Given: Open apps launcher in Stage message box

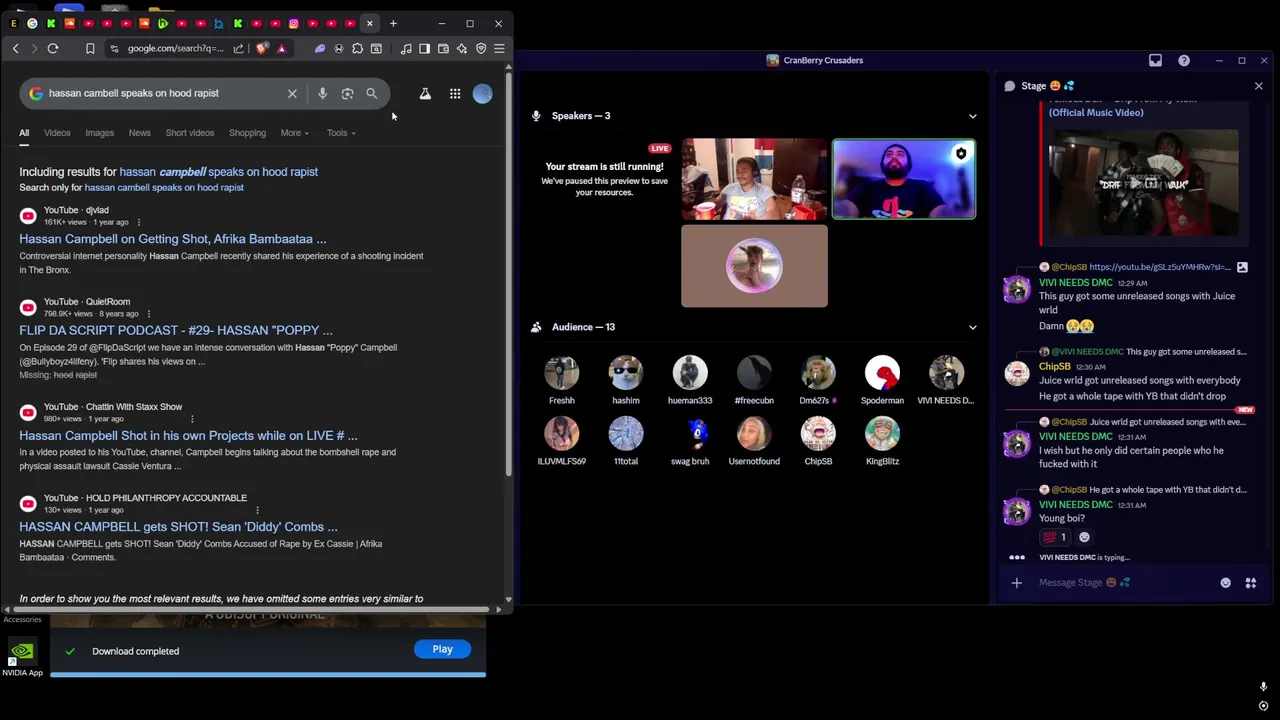Looking at the screenshot, I should point(1250,583).
